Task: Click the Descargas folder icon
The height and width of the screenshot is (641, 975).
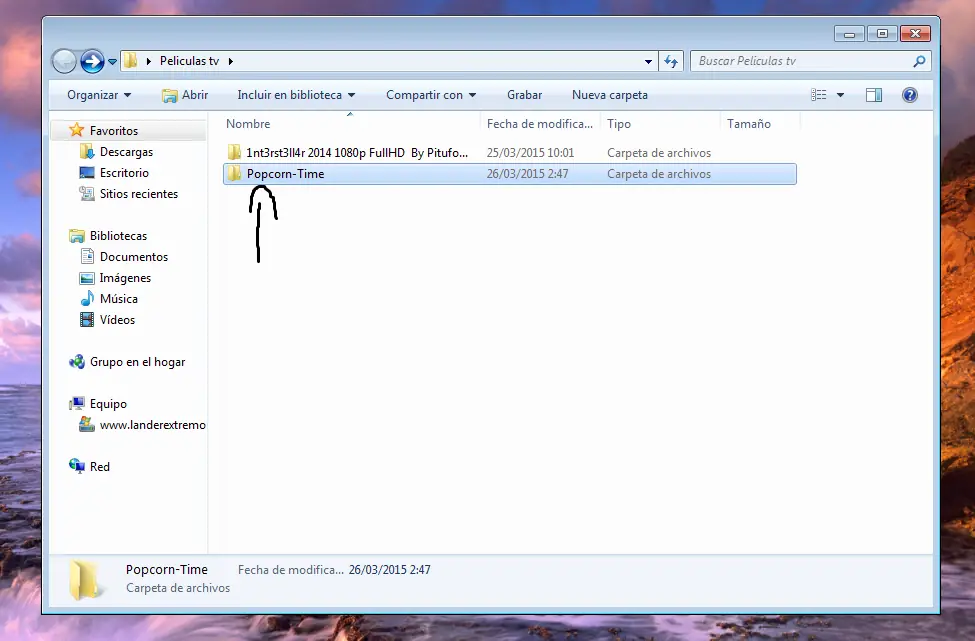Action: tap(86, 151)
